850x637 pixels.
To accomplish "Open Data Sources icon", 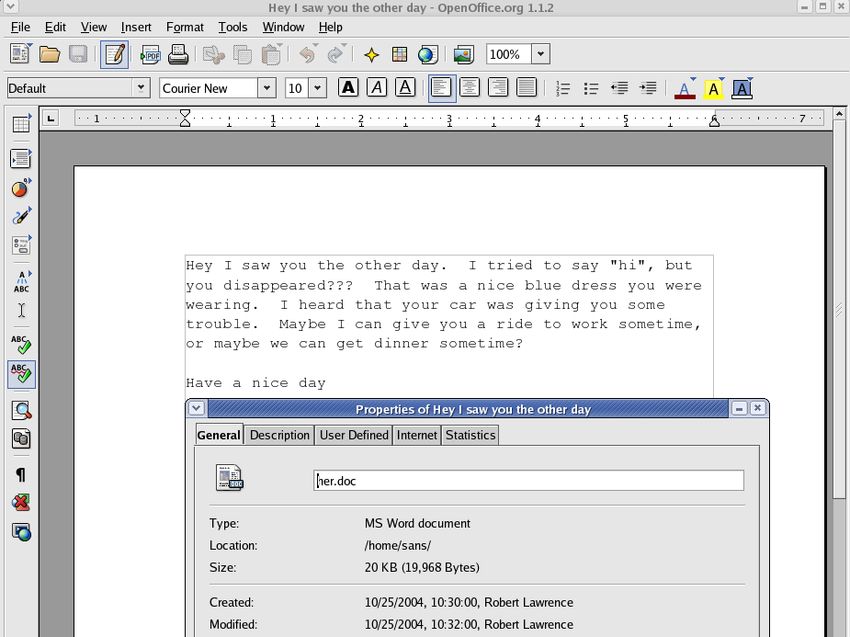I will point(22,438).
